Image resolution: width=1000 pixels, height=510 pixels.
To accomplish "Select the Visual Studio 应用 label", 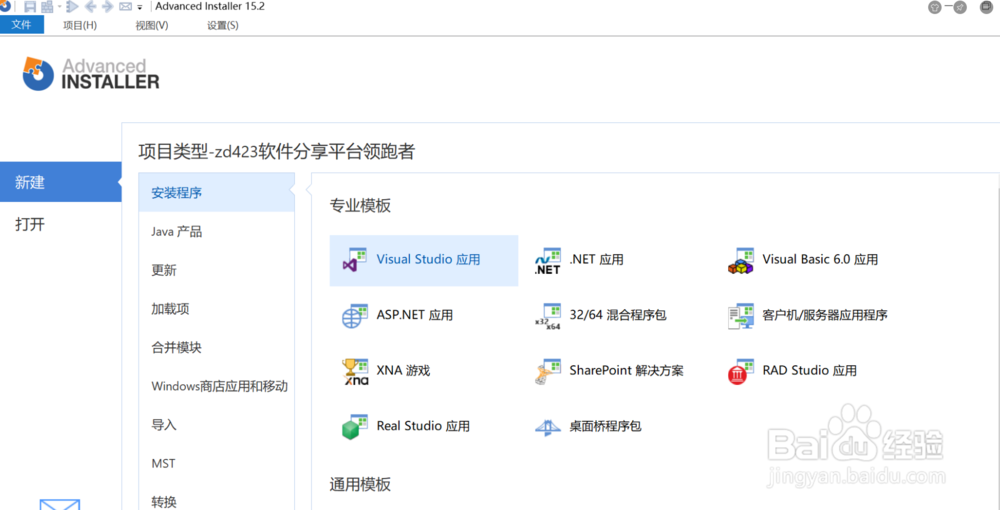I will pos(429,259).
